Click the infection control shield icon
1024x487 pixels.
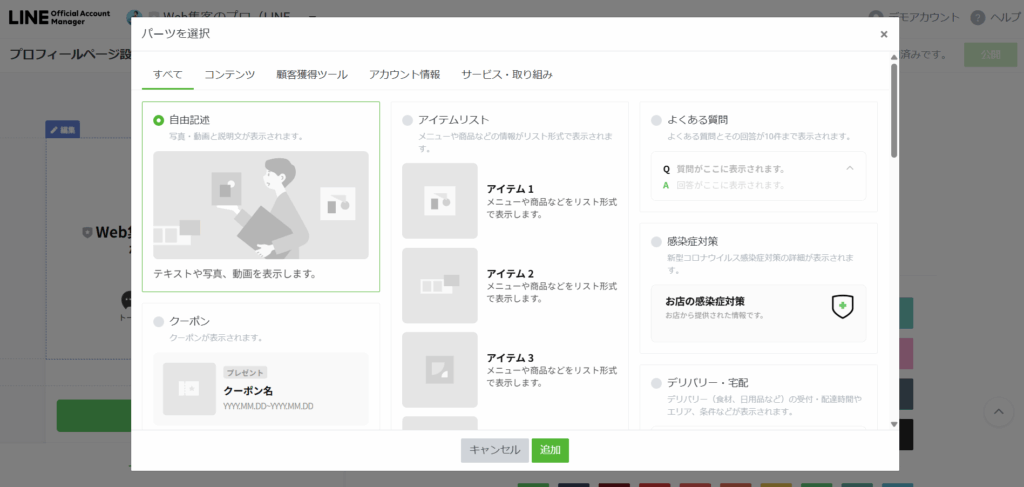(842, 306)
